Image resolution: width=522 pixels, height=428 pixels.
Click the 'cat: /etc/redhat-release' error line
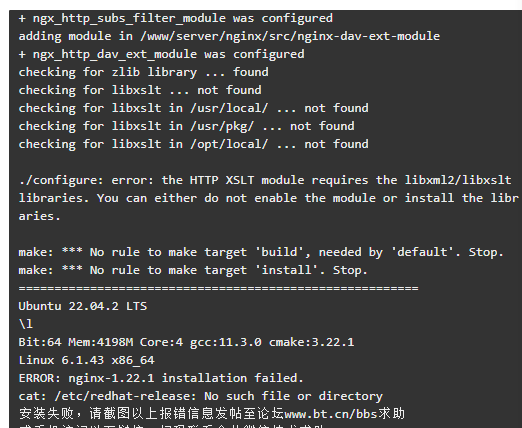(201, 396)
